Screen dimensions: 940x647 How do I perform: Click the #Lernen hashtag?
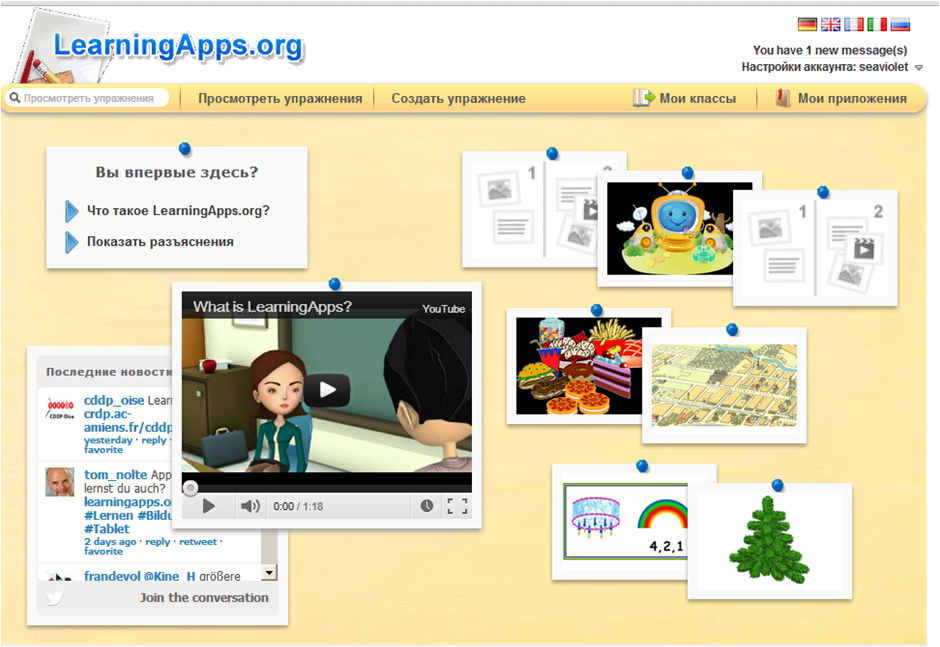pos(109,516)
